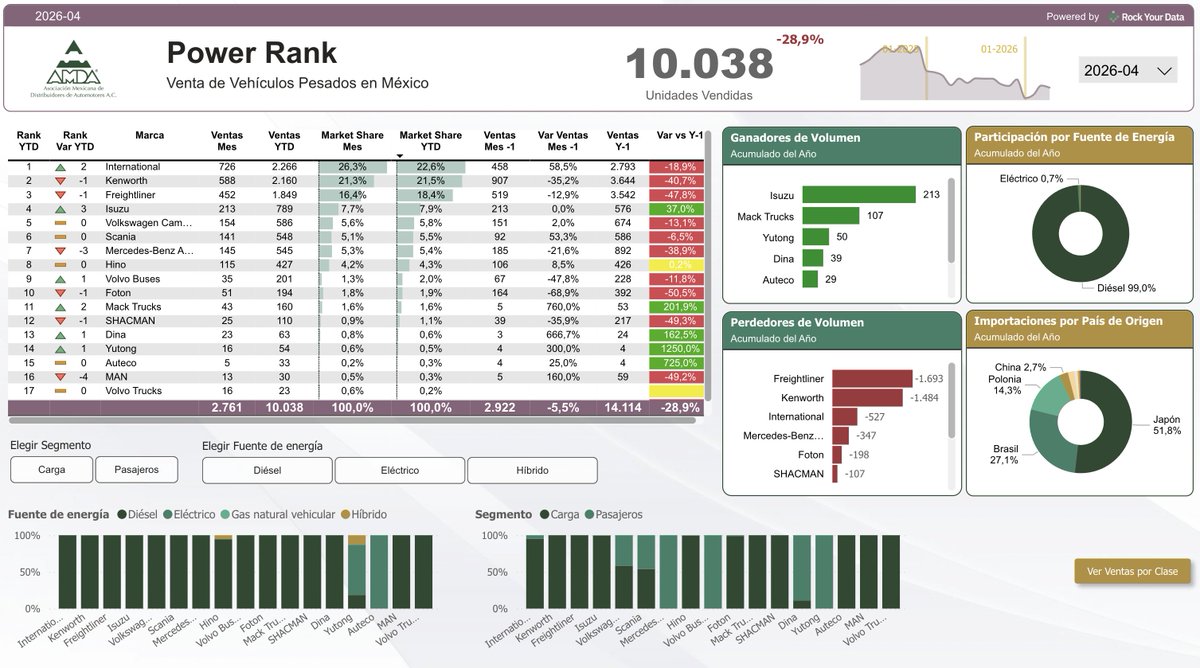Sort table by Ventas YTD column
1200x668 pixels.
(x=284, y=141)
